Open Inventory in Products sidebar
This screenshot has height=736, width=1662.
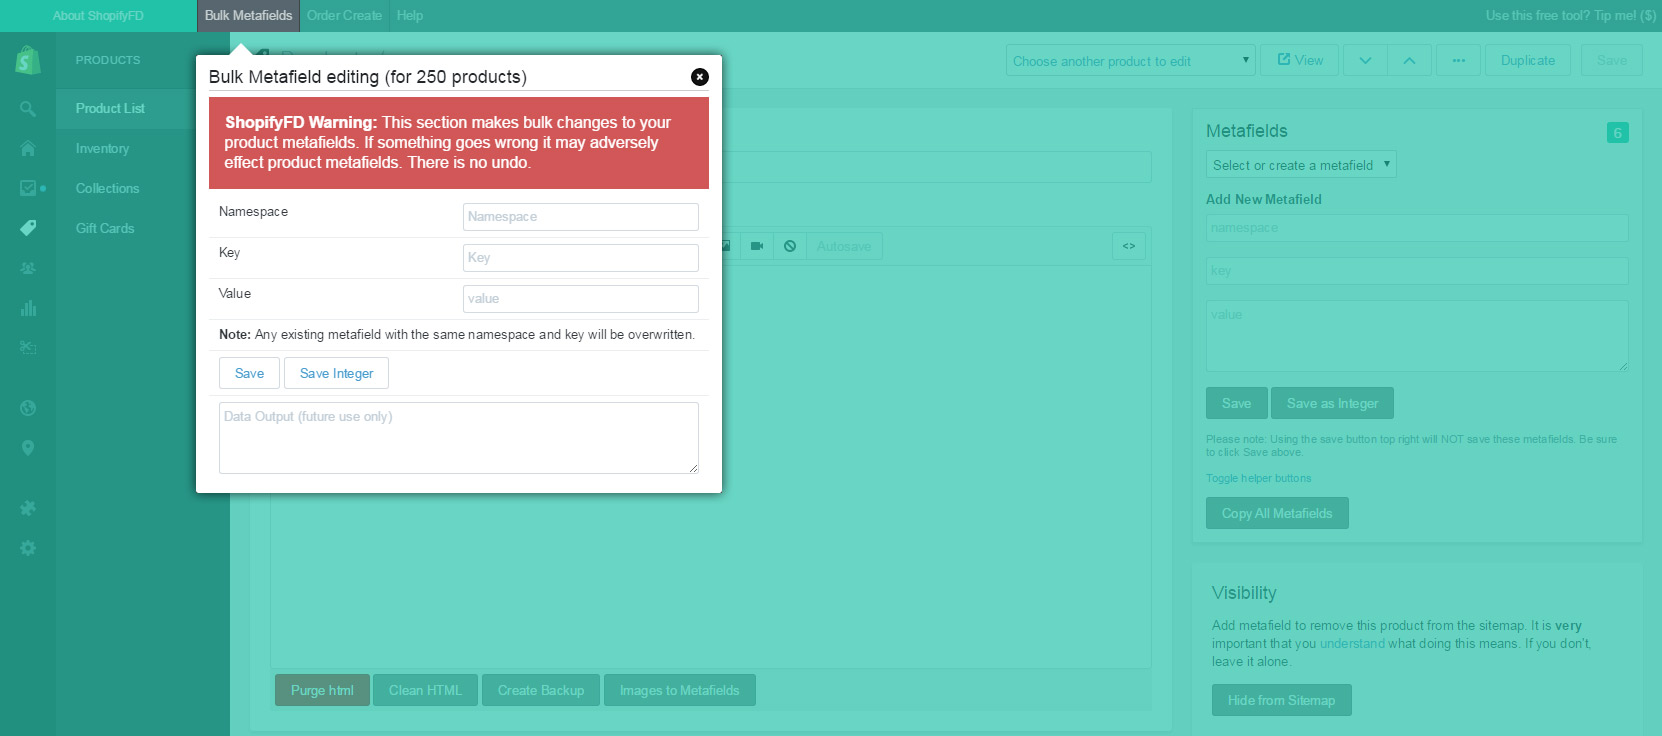102,148
